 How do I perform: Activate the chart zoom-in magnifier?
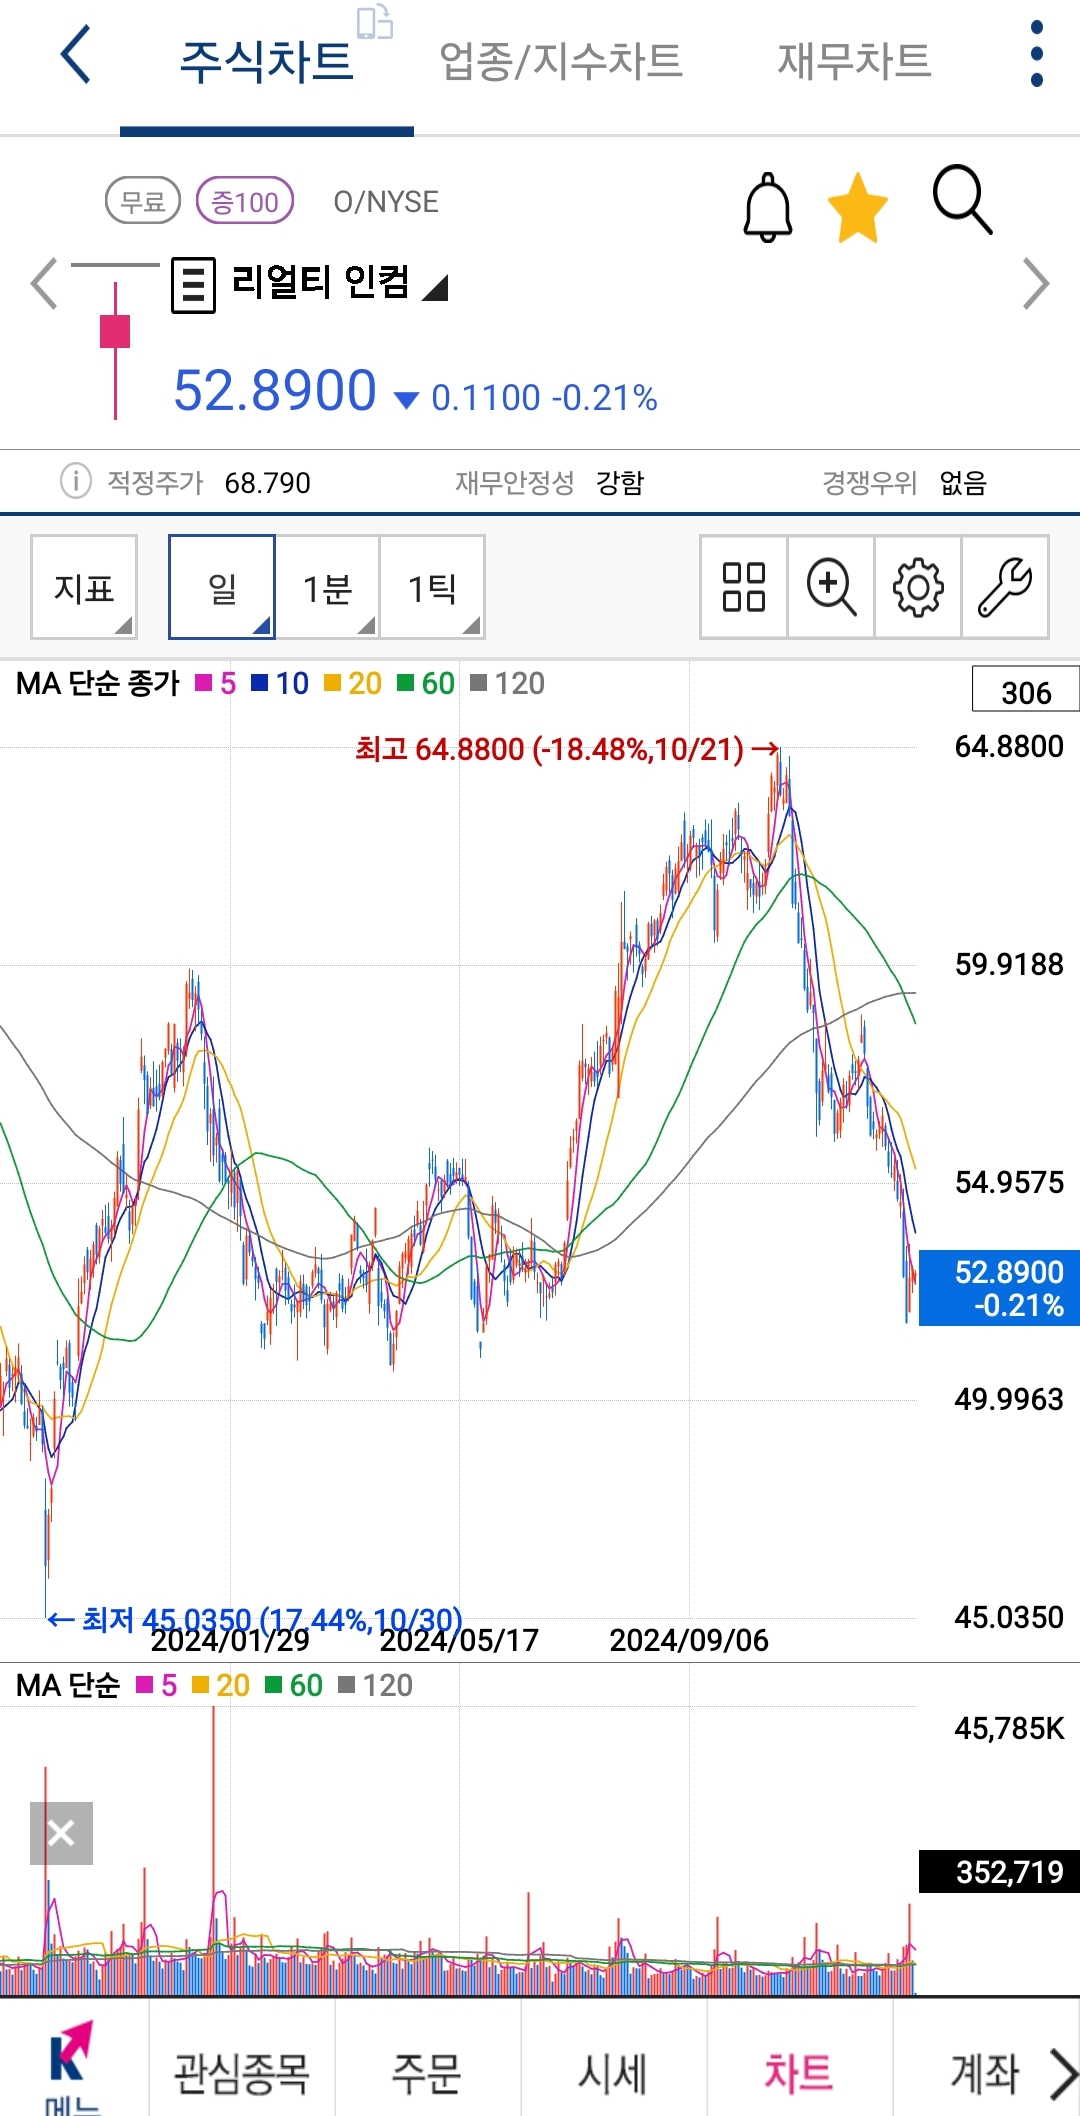831,587
